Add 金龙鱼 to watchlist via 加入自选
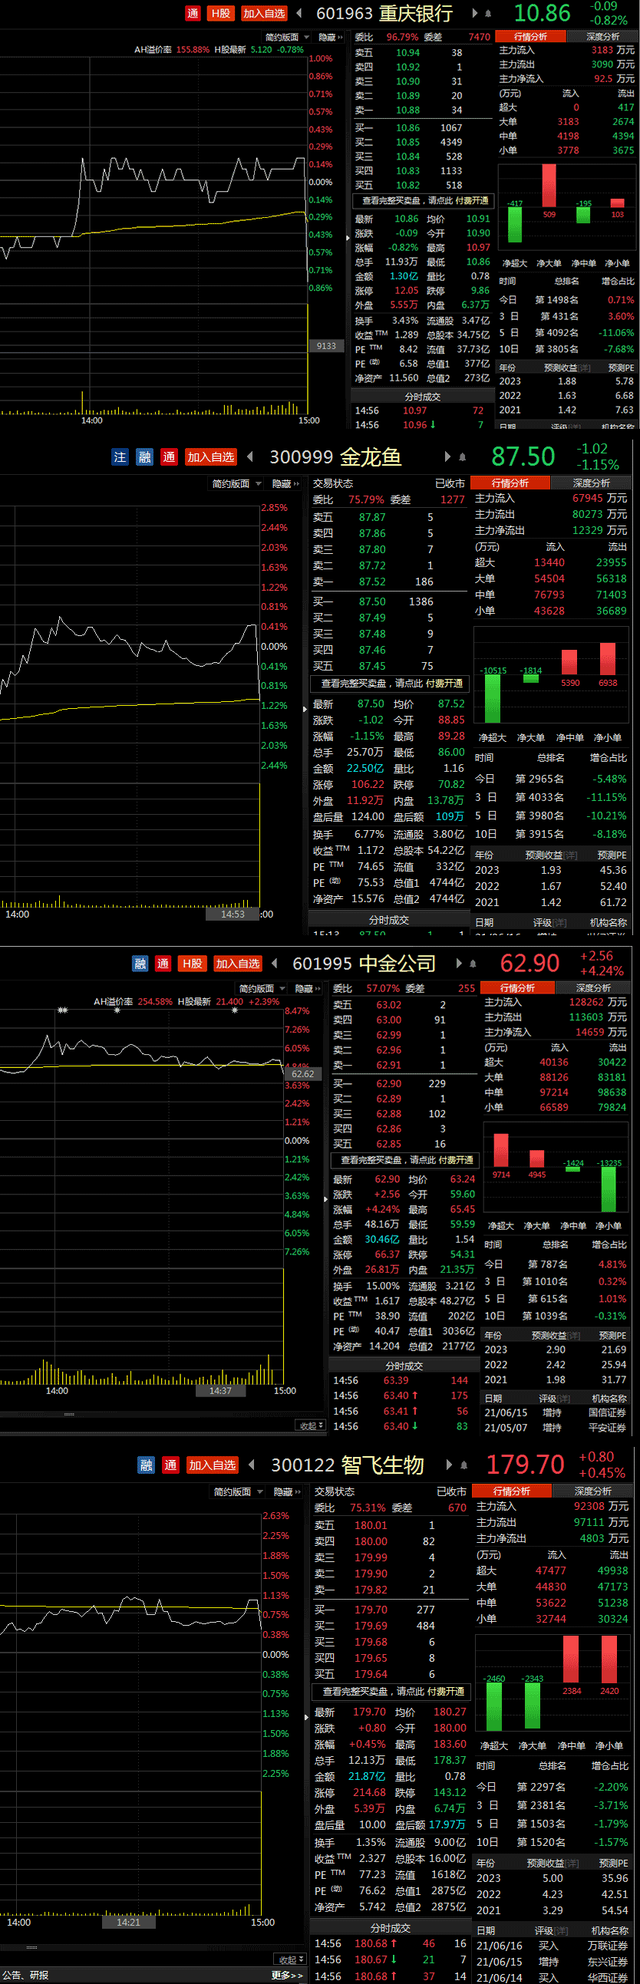Screen dimensions: 640x1984 point(211,457)
